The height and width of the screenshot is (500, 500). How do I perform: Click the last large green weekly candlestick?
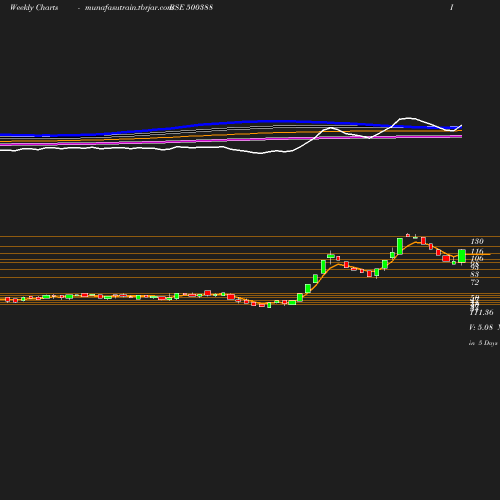coord(462,256)
